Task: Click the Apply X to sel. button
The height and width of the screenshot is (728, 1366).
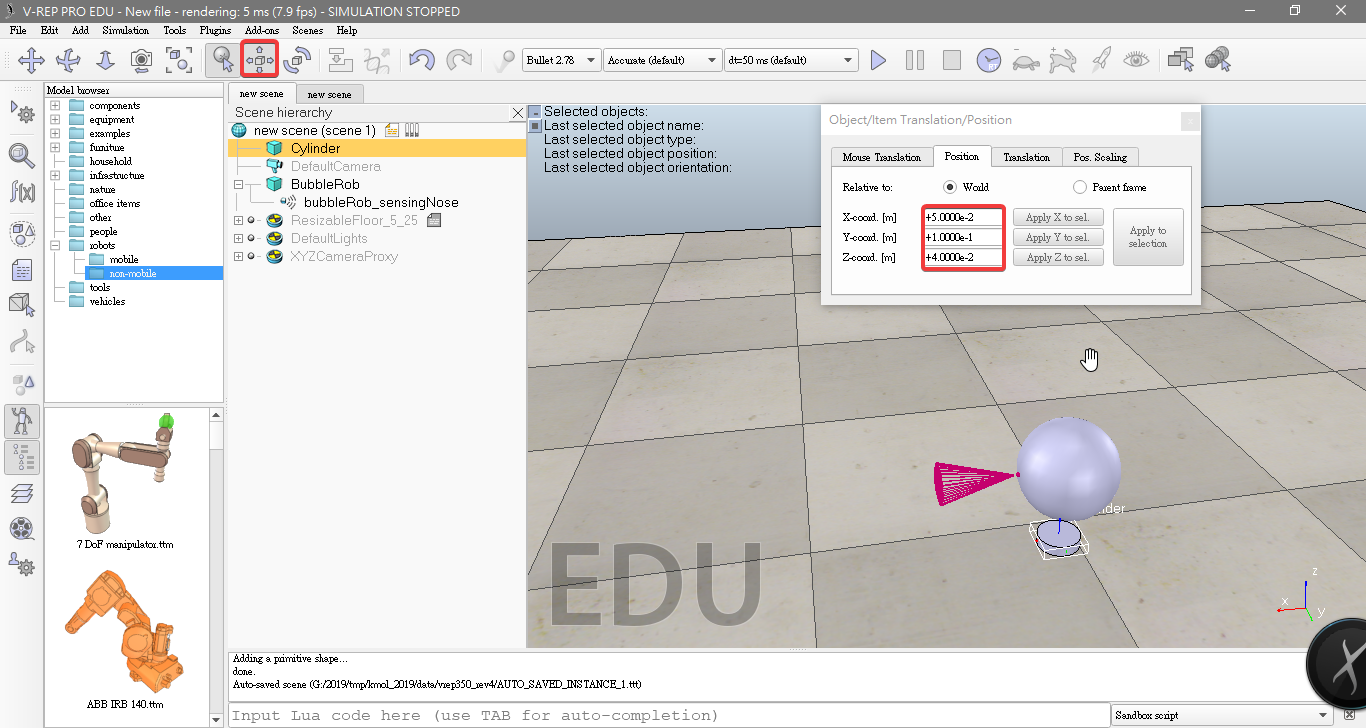Action: [1058, 217]
